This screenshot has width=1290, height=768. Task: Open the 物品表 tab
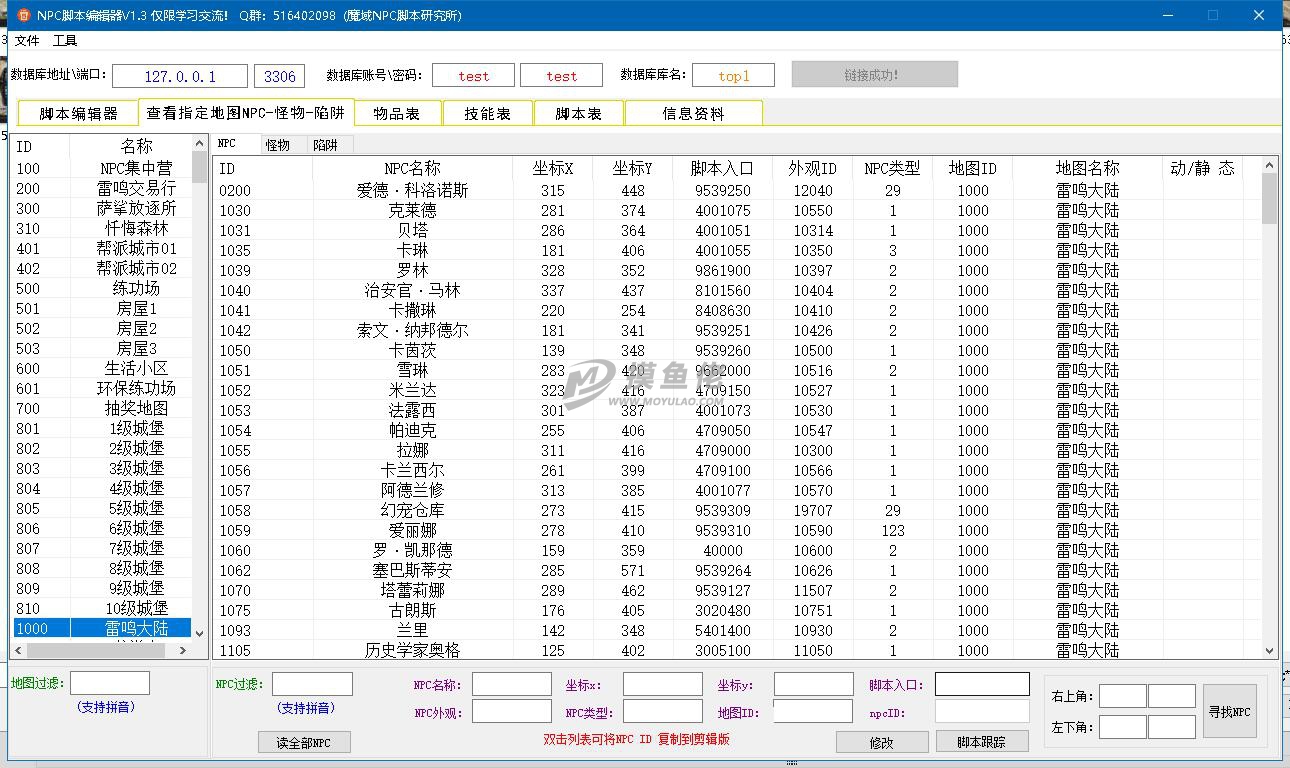click(x=397, y=113)
